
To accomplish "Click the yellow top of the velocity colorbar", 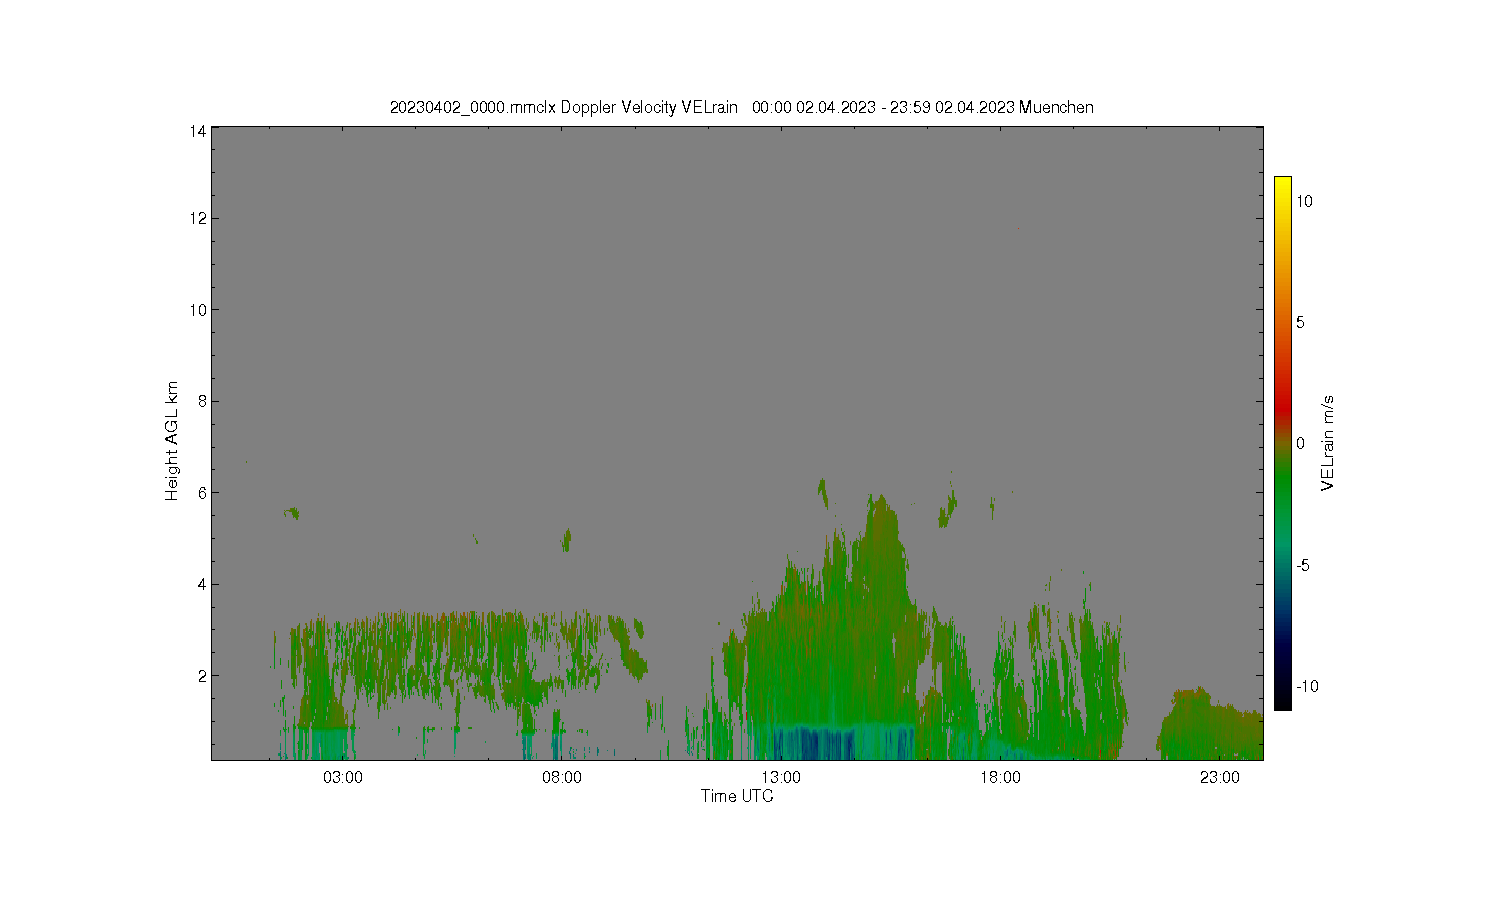I will pos(1282,183).
